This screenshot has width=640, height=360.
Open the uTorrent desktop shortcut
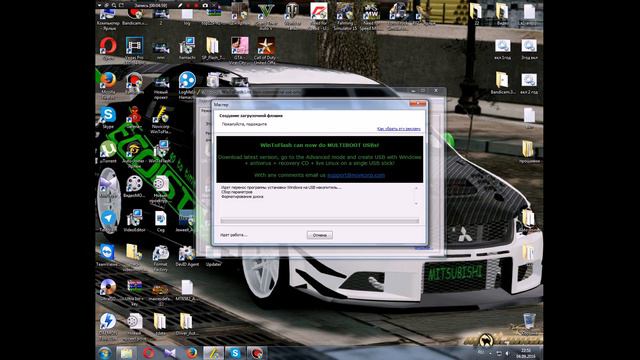point(108,152)
